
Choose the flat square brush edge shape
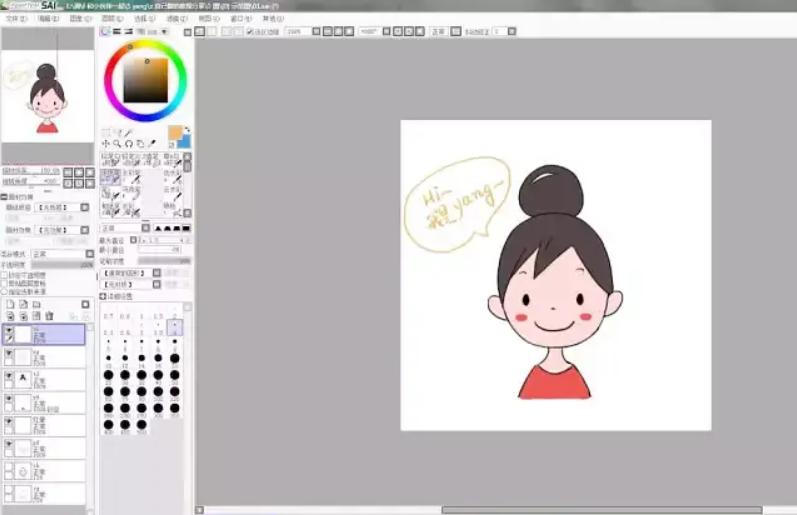(x=186, y=228)
